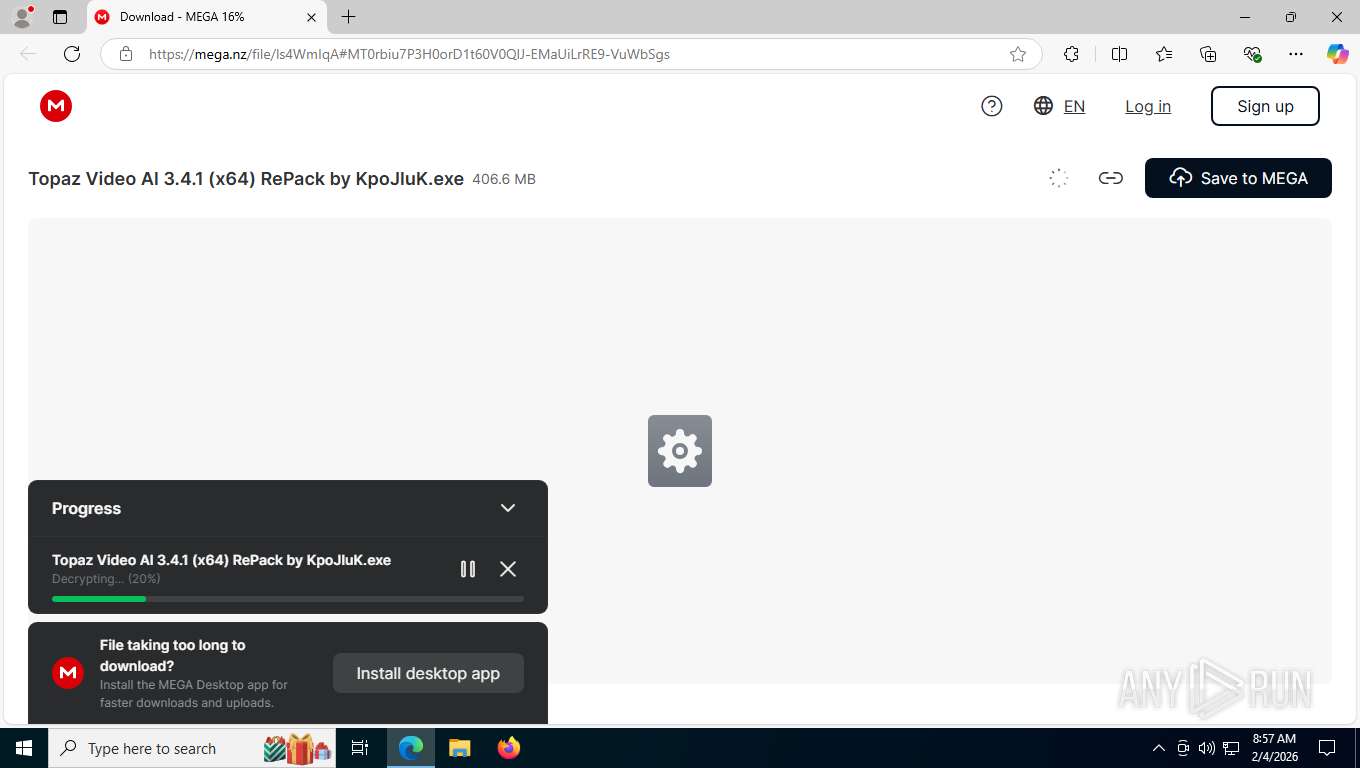
Task: Open the Windows Start menu
Action: tap(24, 748)
